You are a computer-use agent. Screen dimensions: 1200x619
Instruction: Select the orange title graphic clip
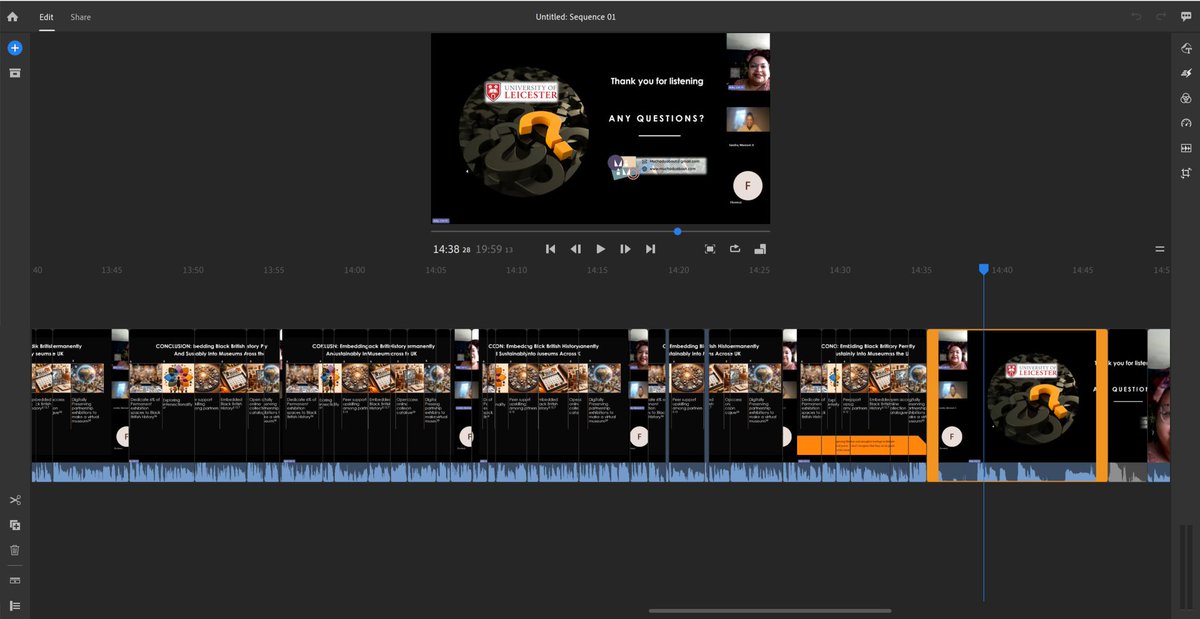(860, 445)
